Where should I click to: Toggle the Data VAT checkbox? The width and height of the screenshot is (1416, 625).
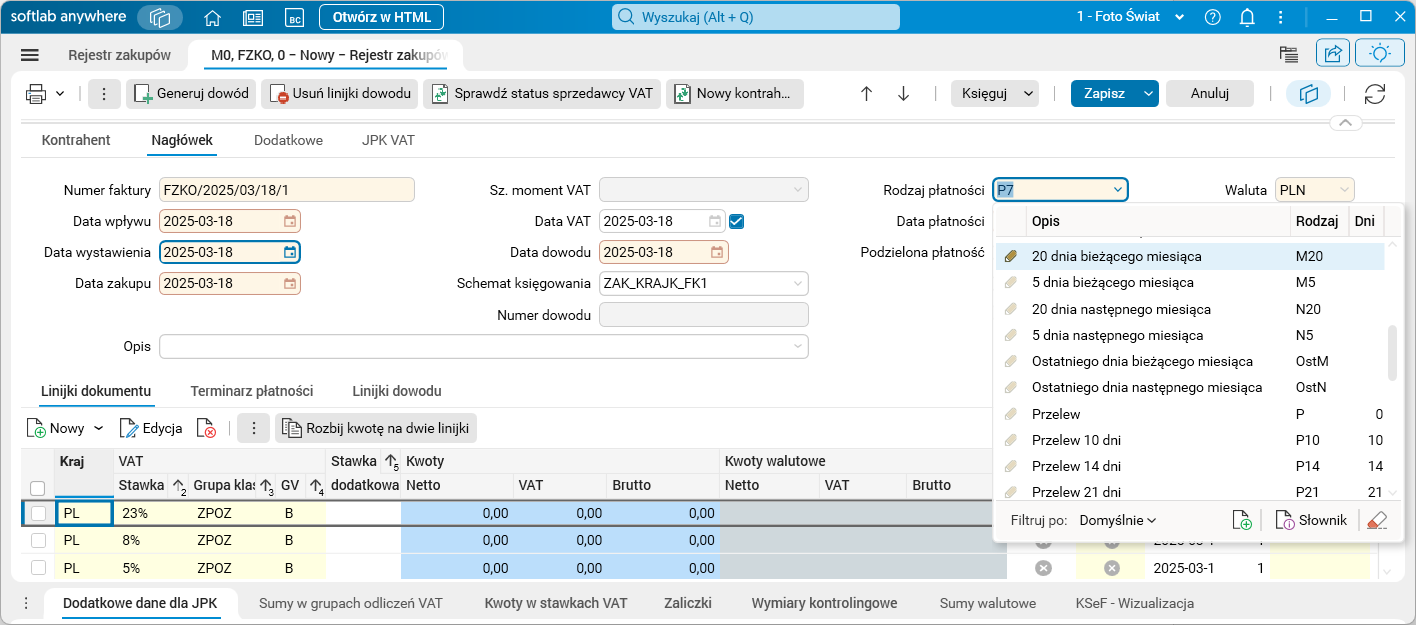pyautogui.click(x=737, y=221)
